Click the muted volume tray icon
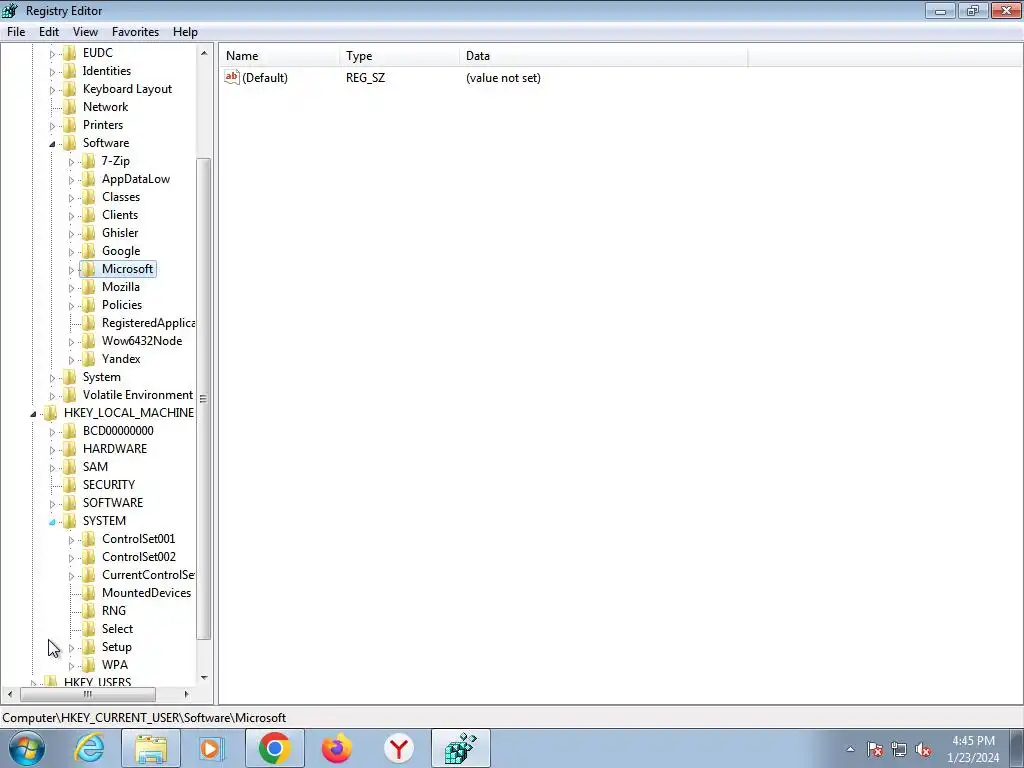 tap(923, 750)
